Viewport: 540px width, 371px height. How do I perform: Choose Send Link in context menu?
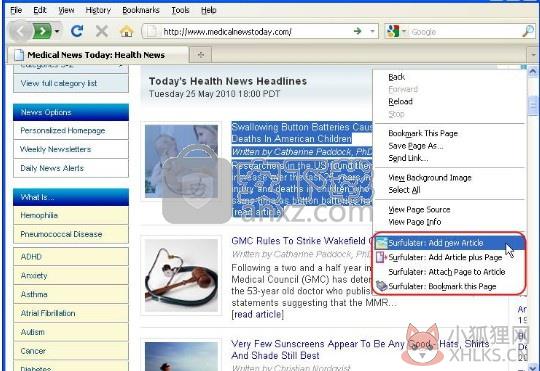(408, 158)
